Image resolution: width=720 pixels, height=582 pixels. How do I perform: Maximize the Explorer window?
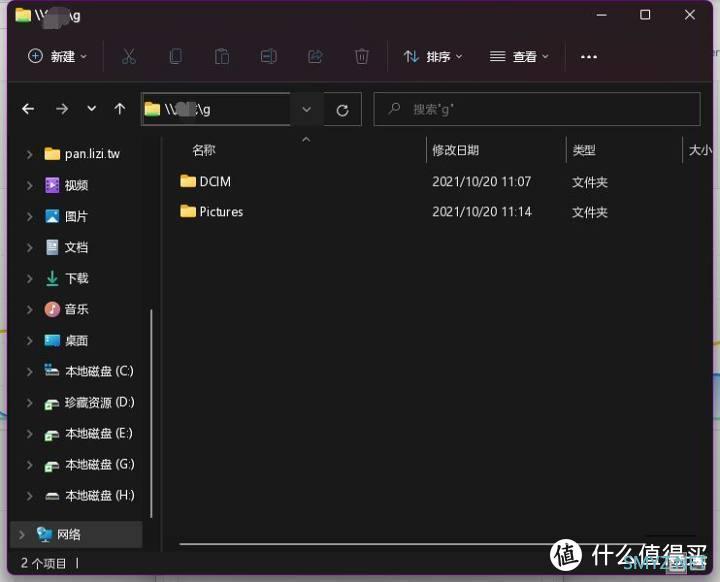pyautogui.click(x=645, y=15)
